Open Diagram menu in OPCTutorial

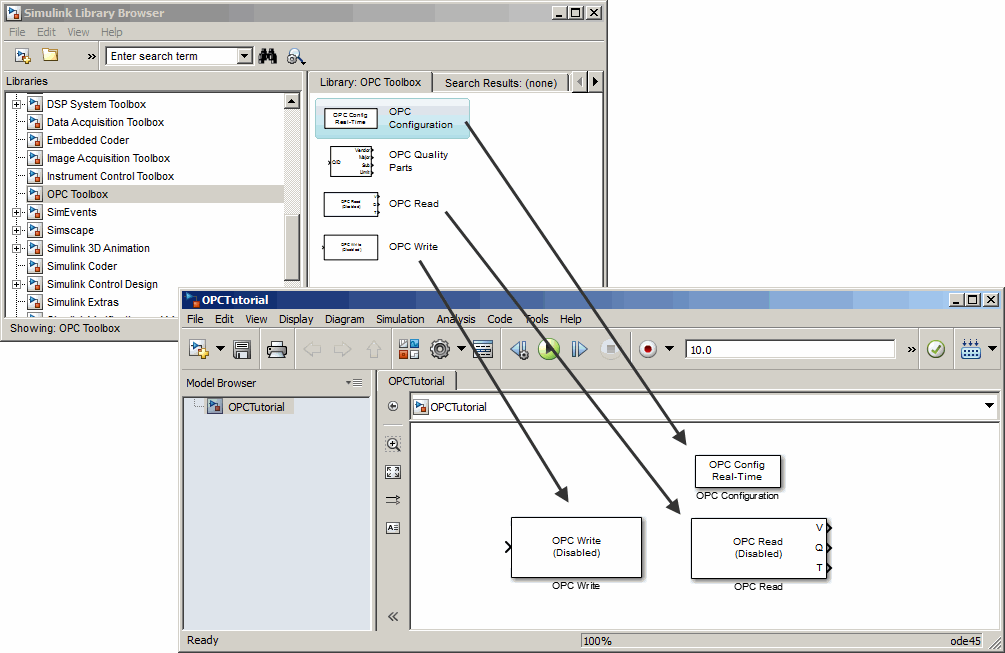point(344,319)
